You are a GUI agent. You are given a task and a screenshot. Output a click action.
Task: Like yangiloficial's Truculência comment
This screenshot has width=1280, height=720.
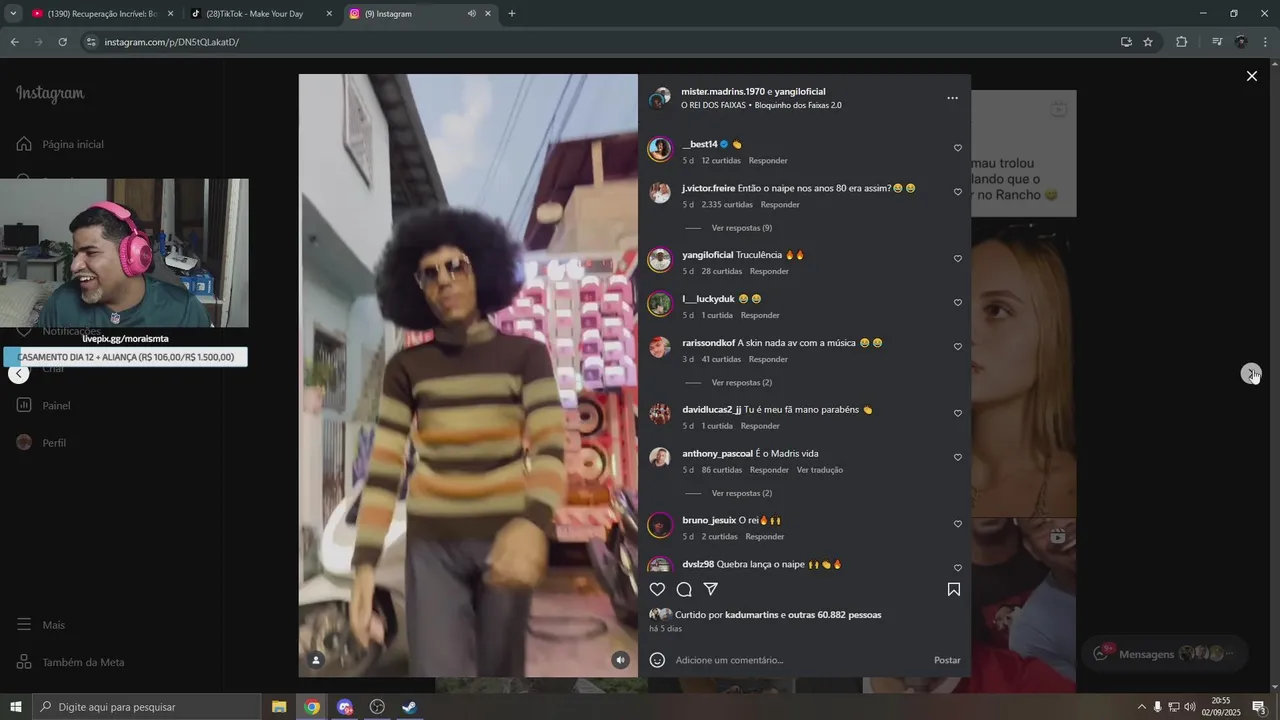(957, 259)
